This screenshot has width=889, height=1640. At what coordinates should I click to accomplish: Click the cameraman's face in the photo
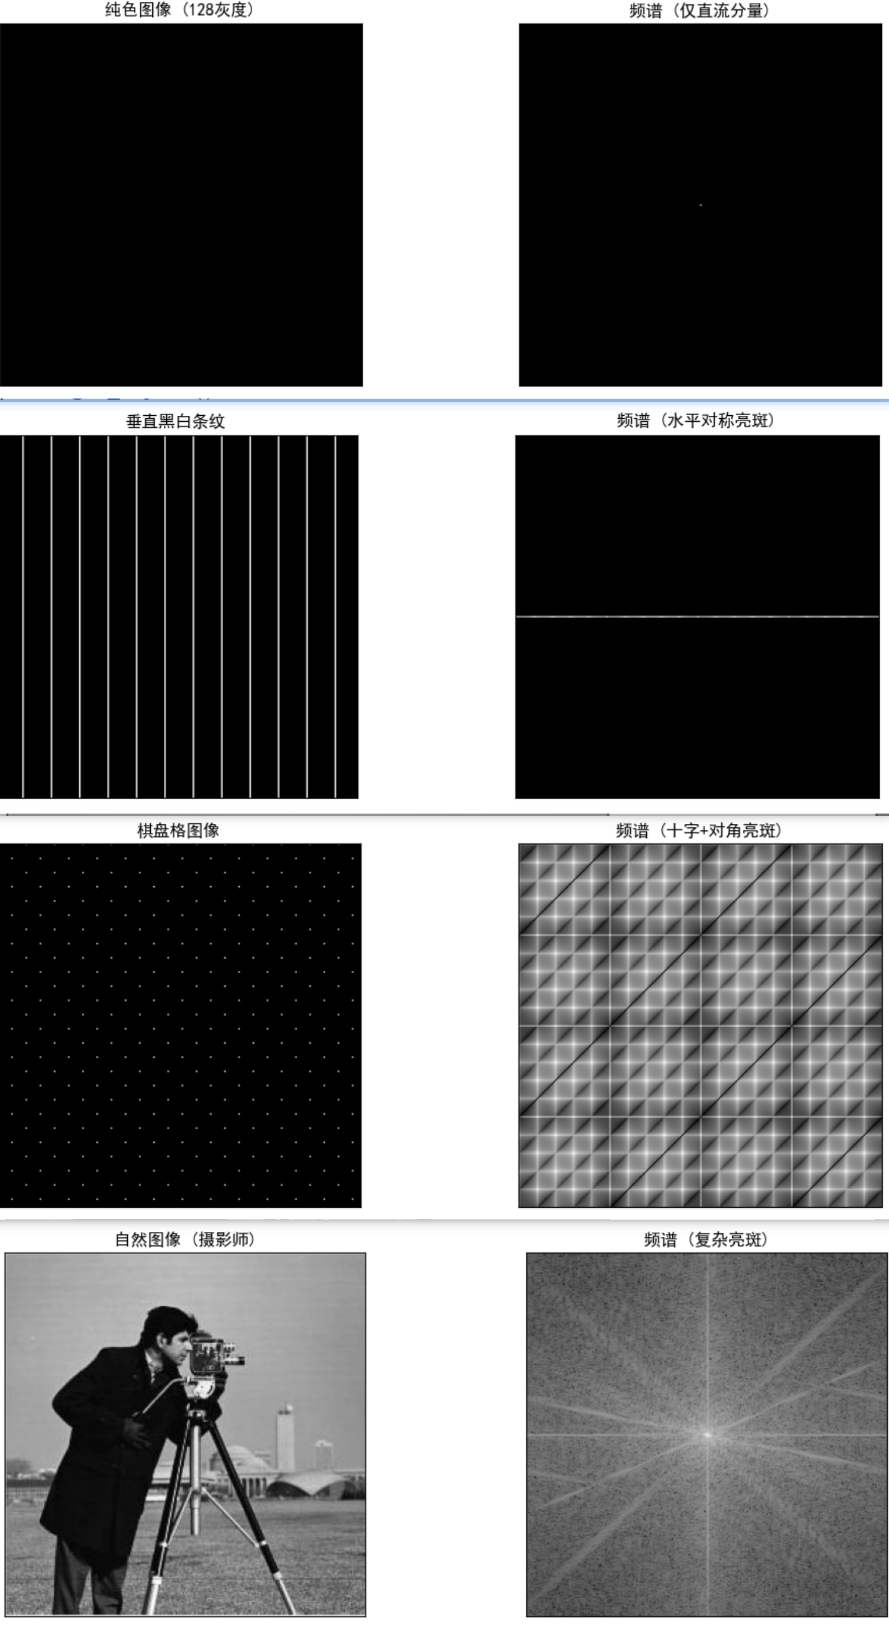pos(177,1346)
